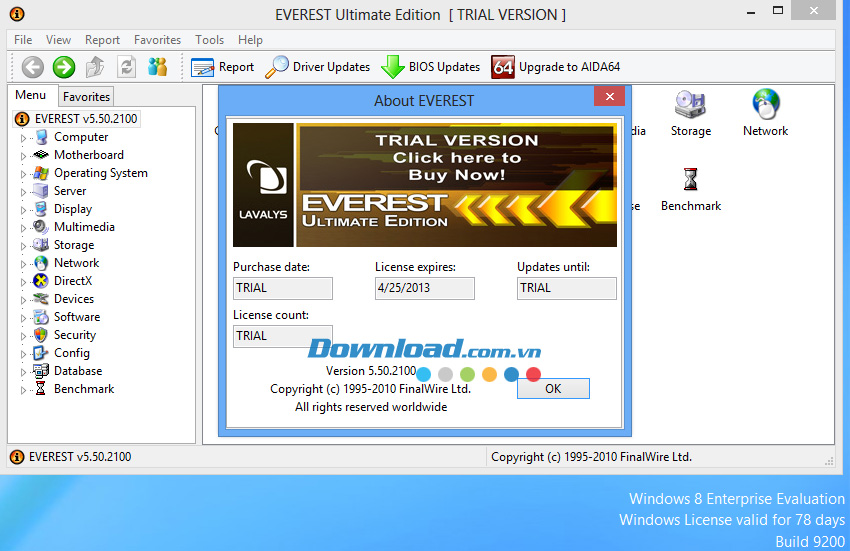Screen dimensions: 850x551
Task: Expand the DirectX tree node
Action: pos(23,282)
